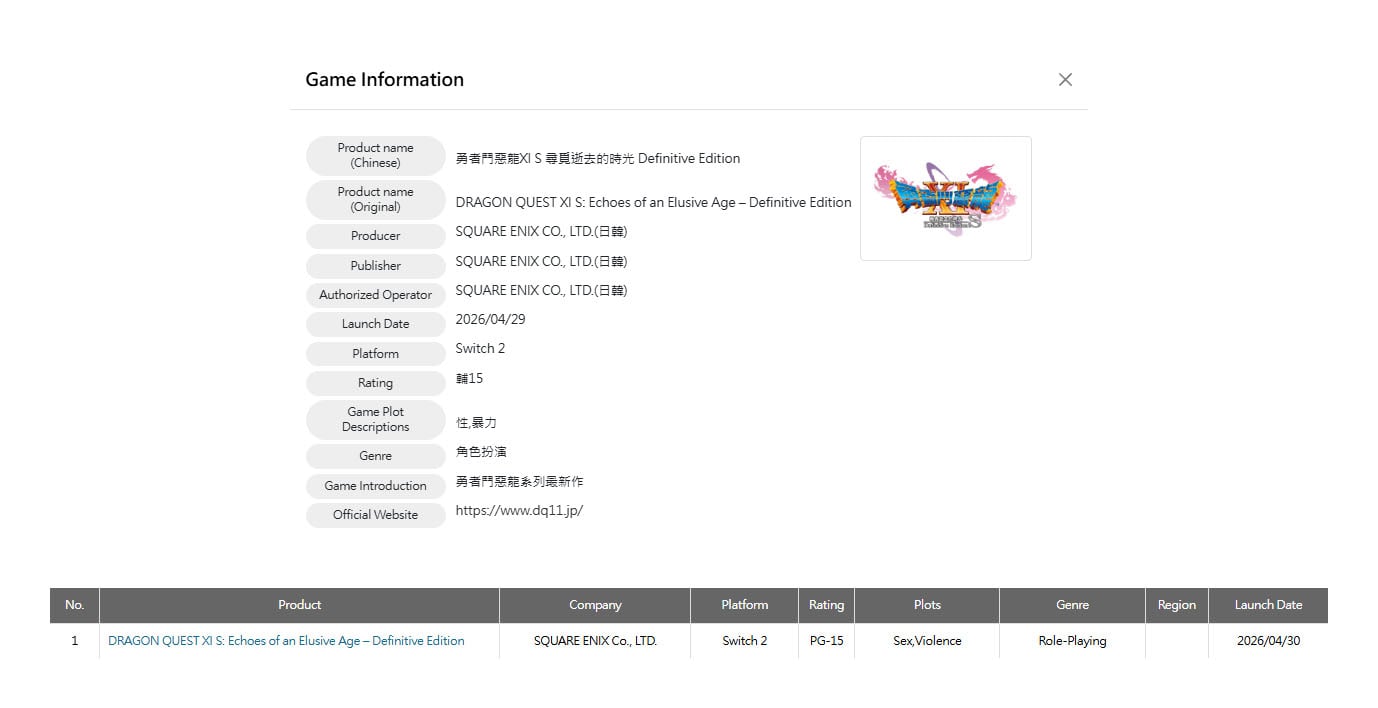The width and height of the screenshot is (1378, 708).
Task: Open the DRAGON QUEST XI S product link
Action: 285,640
